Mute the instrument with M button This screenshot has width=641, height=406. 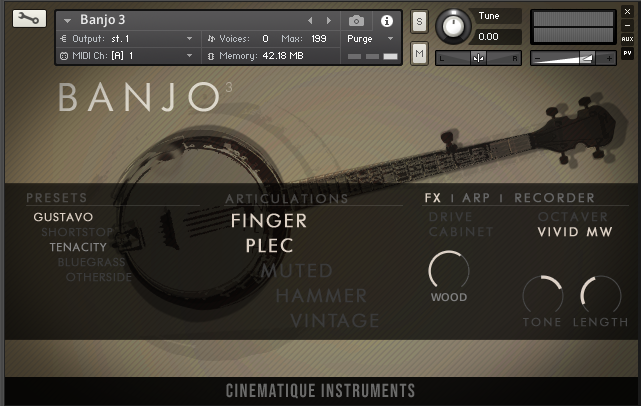[x=419, y=53]
